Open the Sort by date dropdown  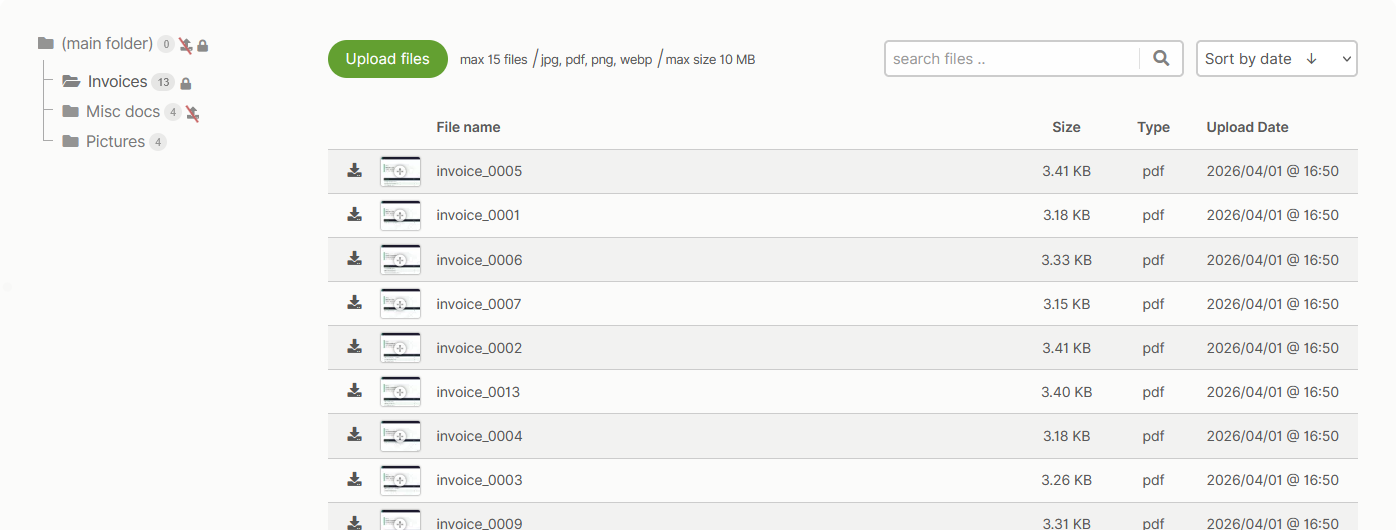pos(1276,59)
